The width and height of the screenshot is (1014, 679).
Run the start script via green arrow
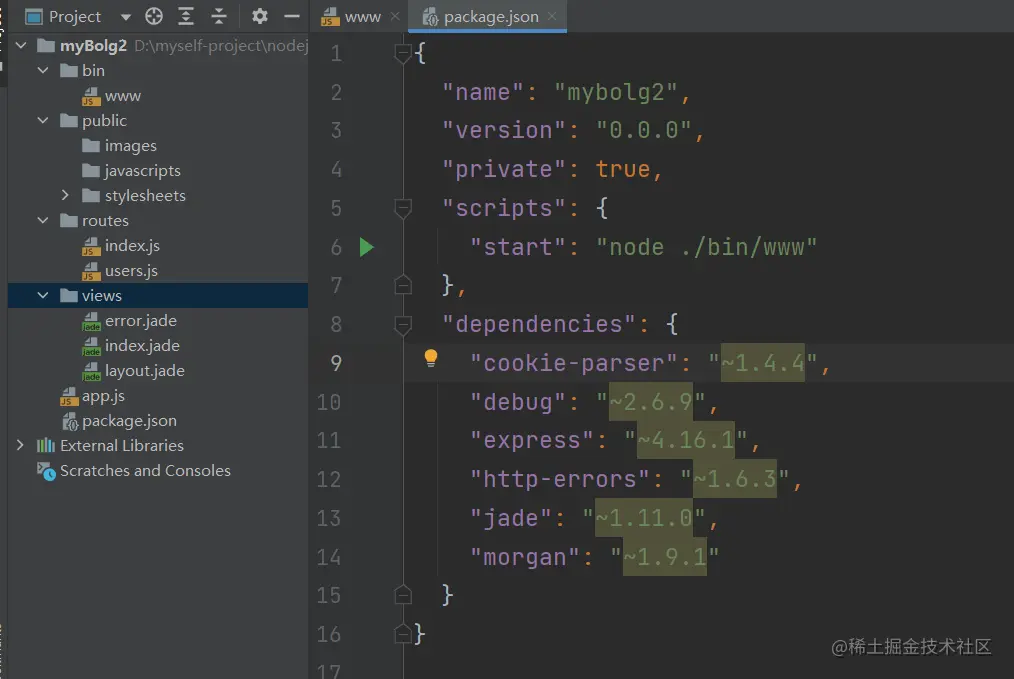point(367,247)
